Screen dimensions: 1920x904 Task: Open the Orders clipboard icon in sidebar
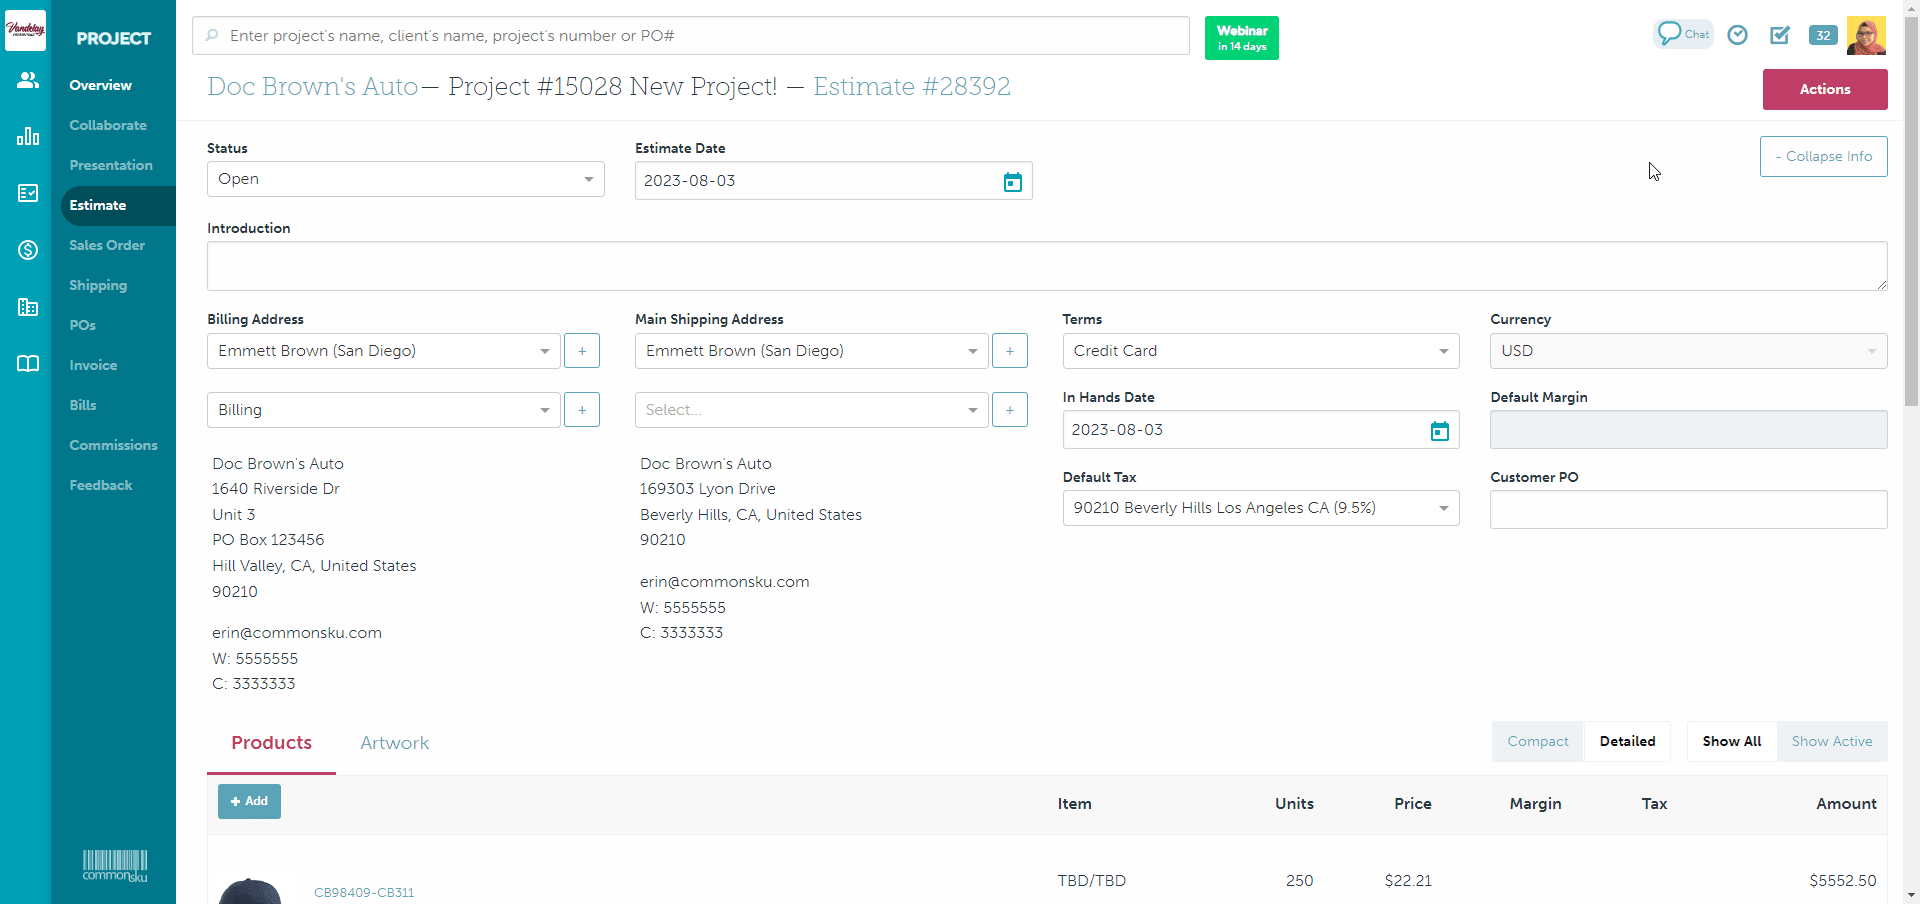click(27, 193)
